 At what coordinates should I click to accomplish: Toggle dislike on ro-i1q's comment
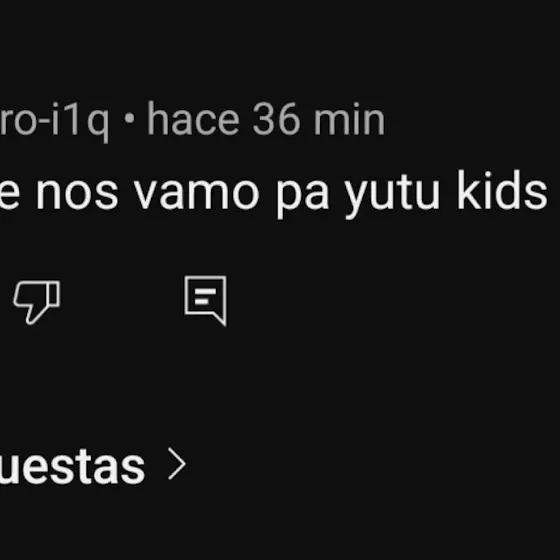pos(37,302)
